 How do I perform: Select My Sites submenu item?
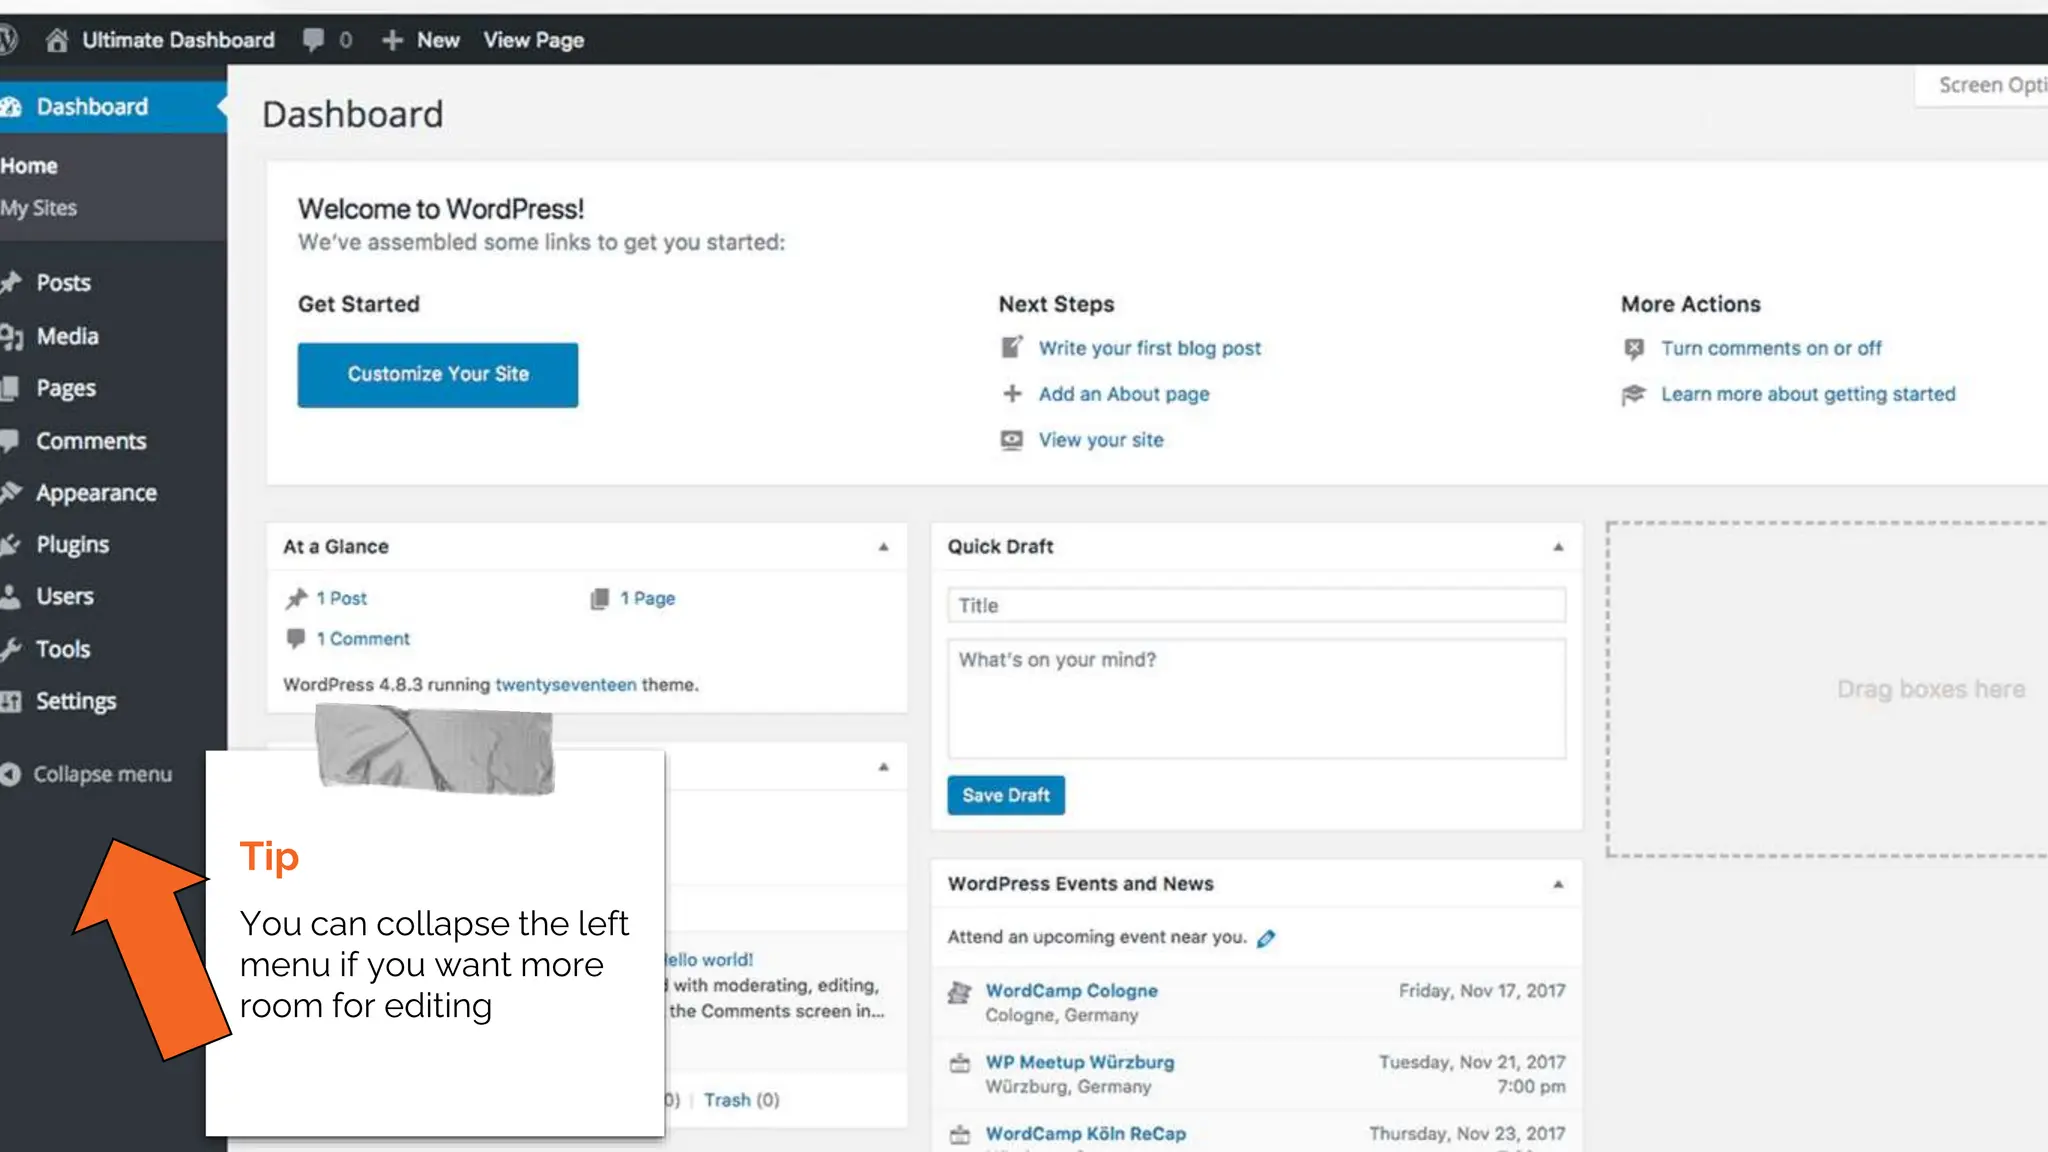39,208
